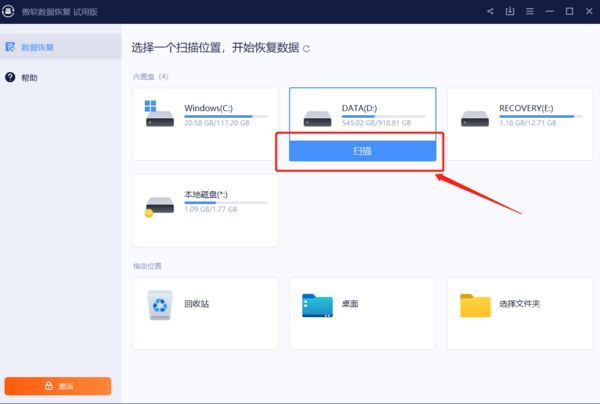Click the 本地磁盘(*:) usage bar
The width and height of the screenshot is (600, 404).
(226, 203)
